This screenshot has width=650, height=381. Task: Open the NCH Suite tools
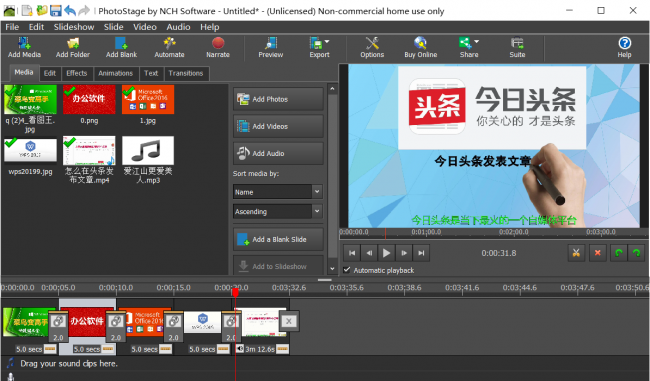click(517, 47)
